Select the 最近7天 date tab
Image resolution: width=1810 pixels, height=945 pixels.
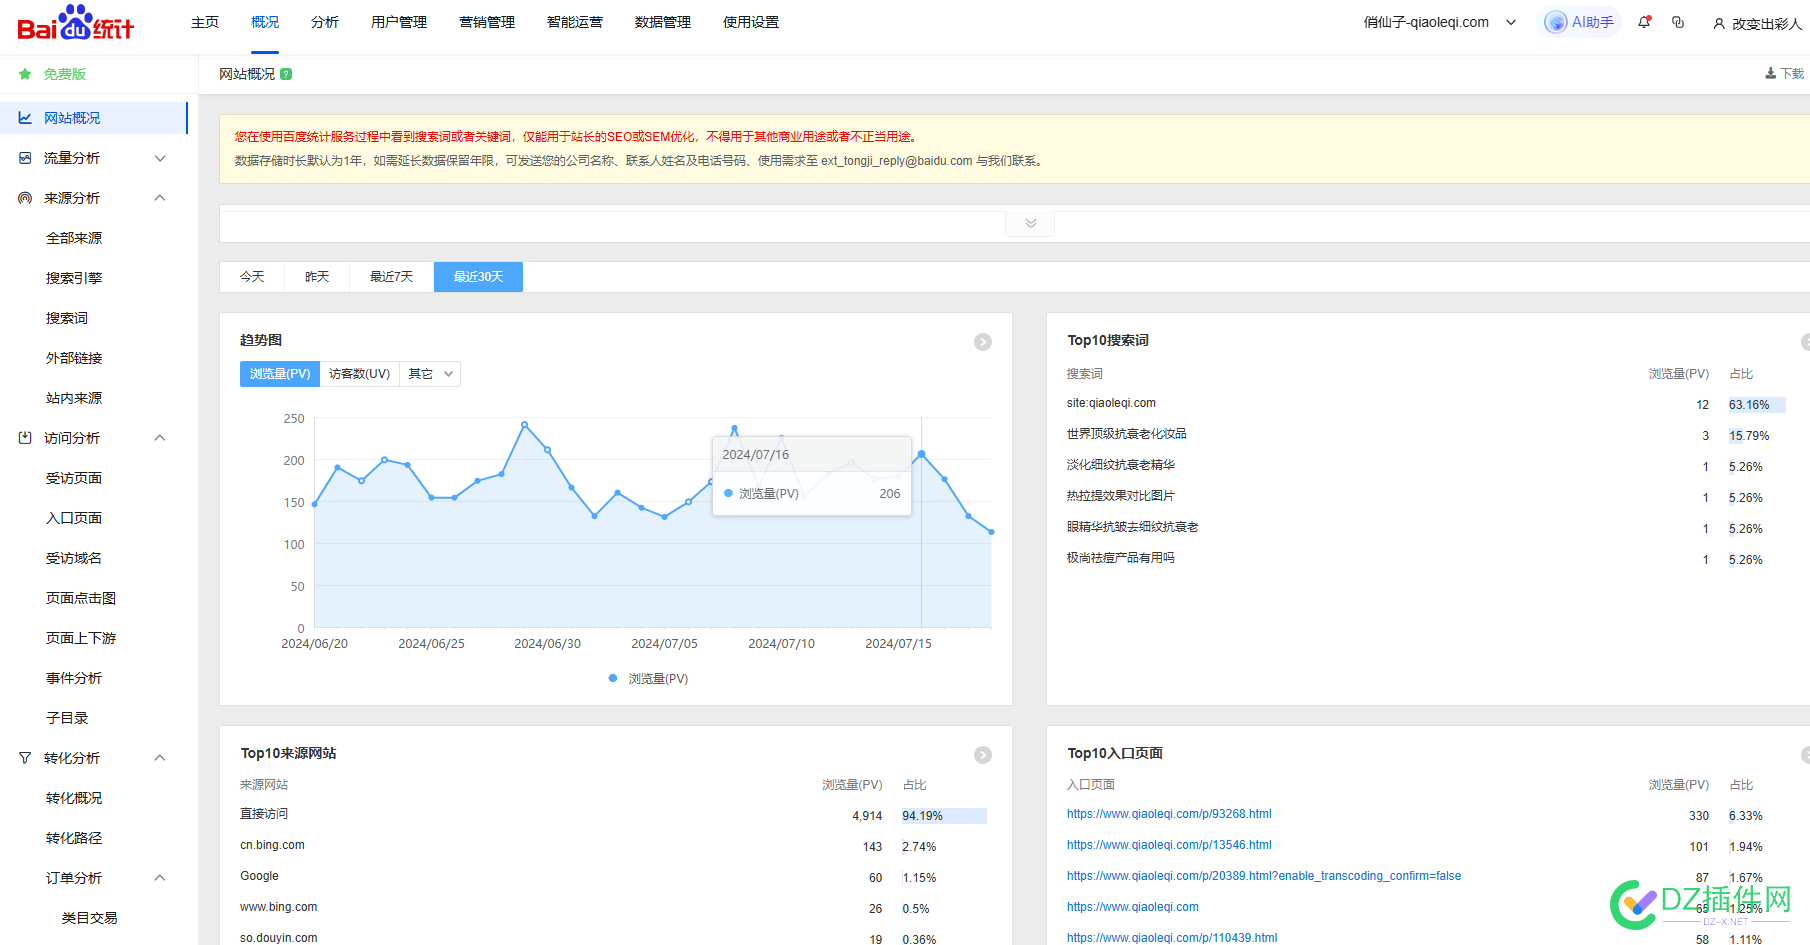(x=392, y=277)
